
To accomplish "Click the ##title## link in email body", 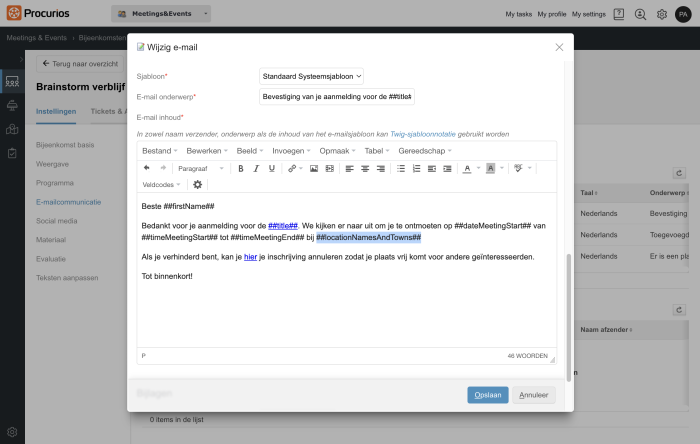I will 283,226.
